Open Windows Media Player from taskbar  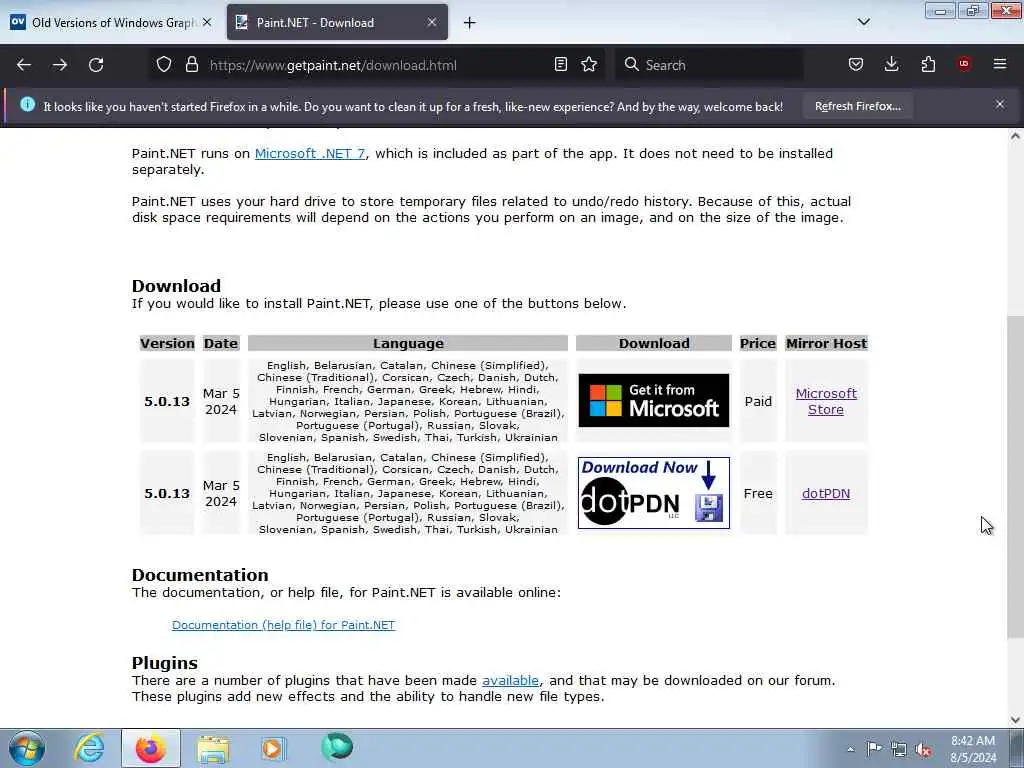coord(273,748)
